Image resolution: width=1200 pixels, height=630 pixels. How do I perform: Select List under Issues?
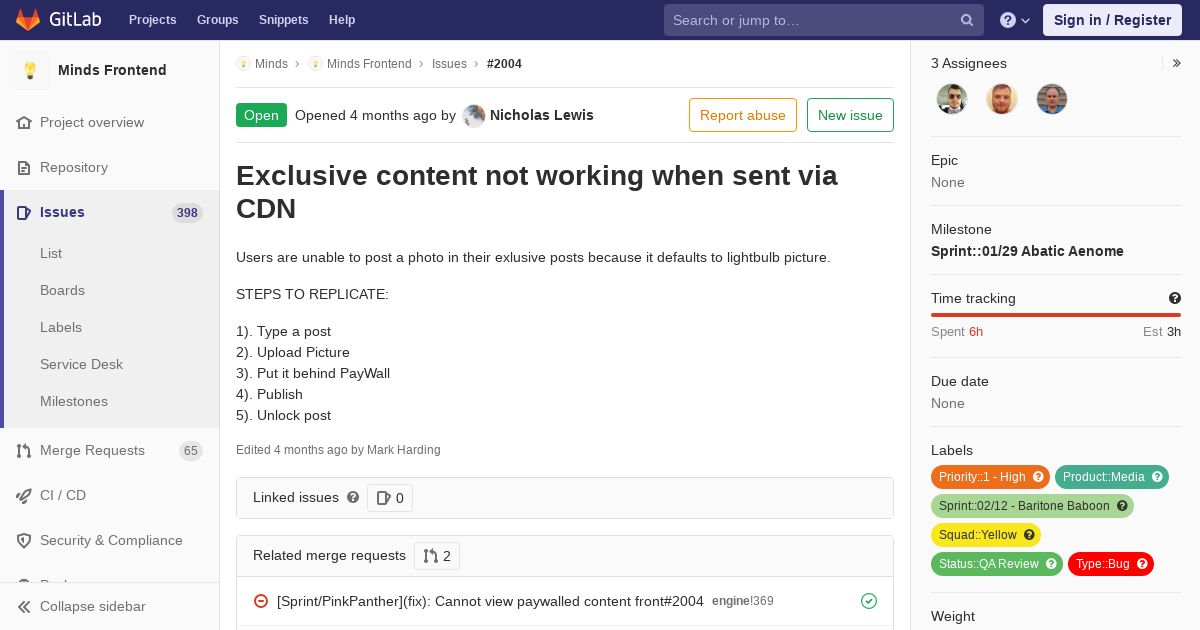(51, 254)
